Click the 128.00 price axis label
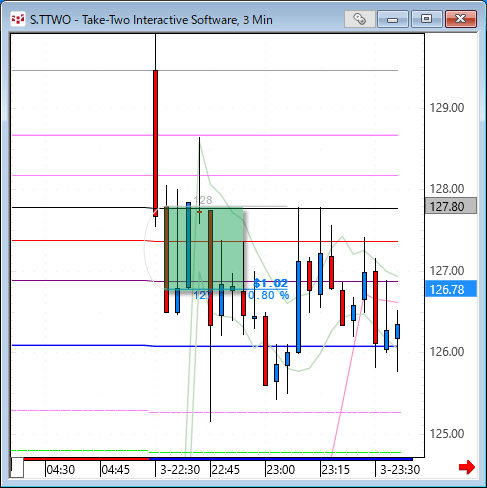Viewport: 487px width, 488px height. click(x=447, y=189)
